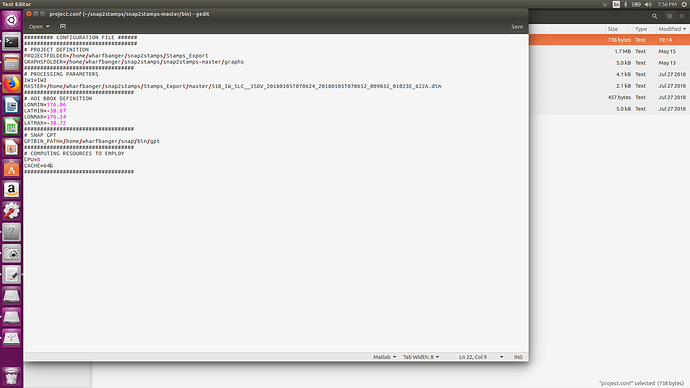The height and width of the screenshot is (388, 690).
Task: Click the MASTER path line
Action: pyautogui.click(x=232, y=86)
